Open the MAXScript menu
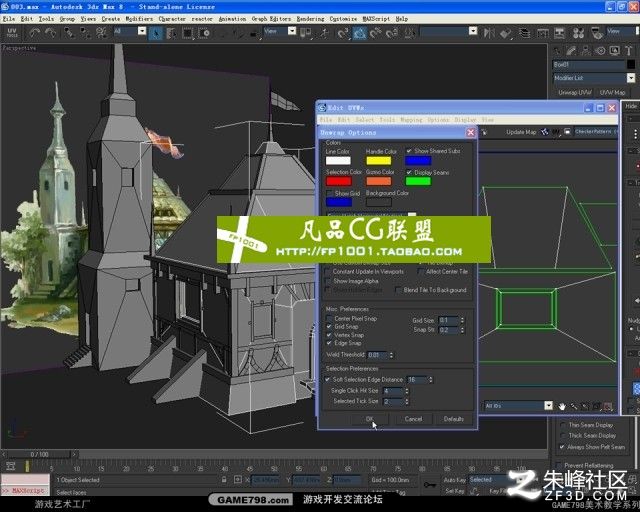This screenshot has height=512, width=640. click(376, 19)
